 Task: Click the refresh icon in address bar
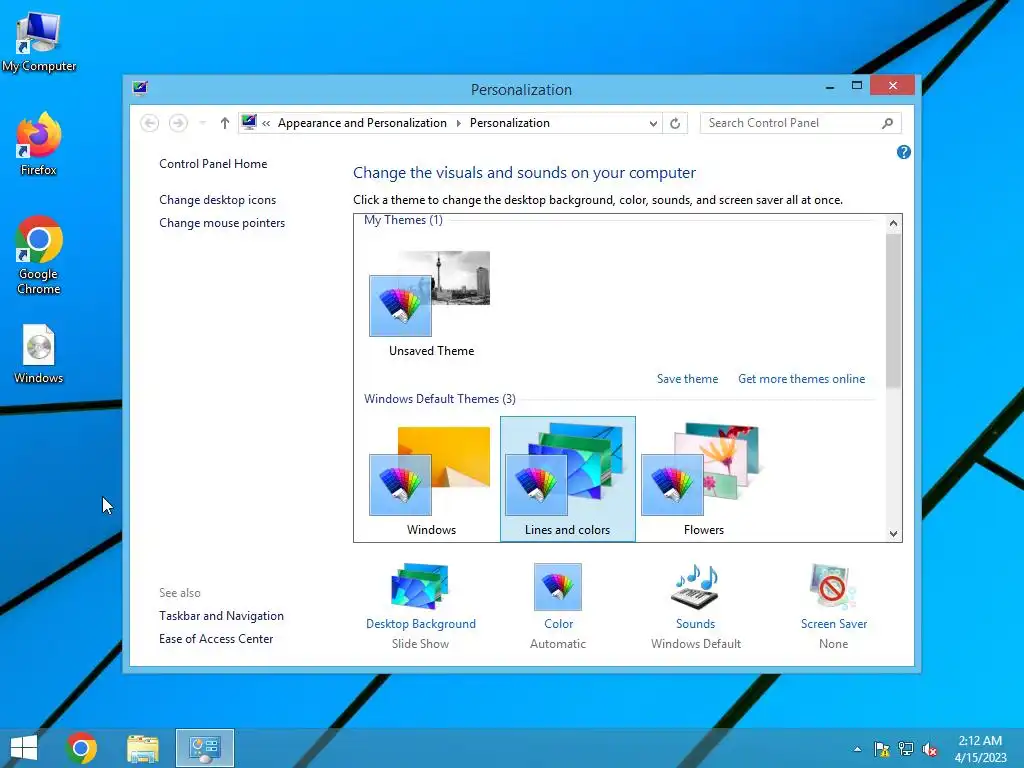[675, 123]
